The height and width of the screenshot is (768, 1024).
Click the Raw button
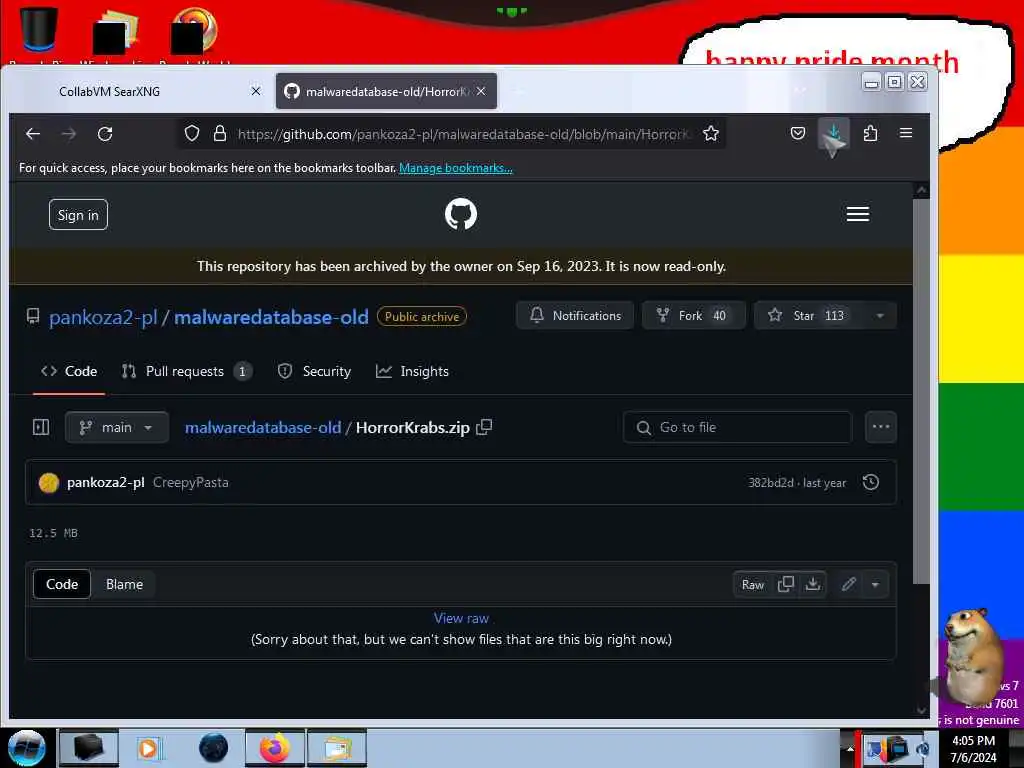[x=752, y=584]
